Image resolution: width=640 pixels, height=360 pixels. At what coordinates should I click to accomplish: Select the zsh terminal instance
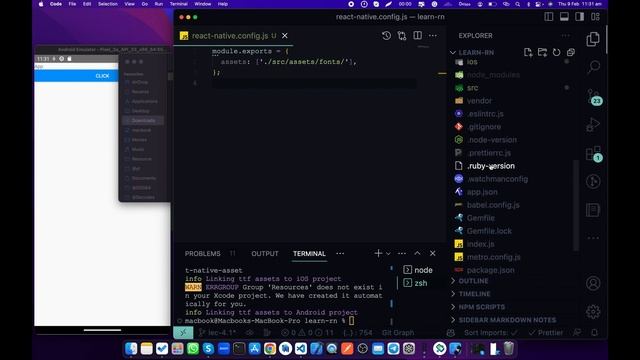click(416, 283)
